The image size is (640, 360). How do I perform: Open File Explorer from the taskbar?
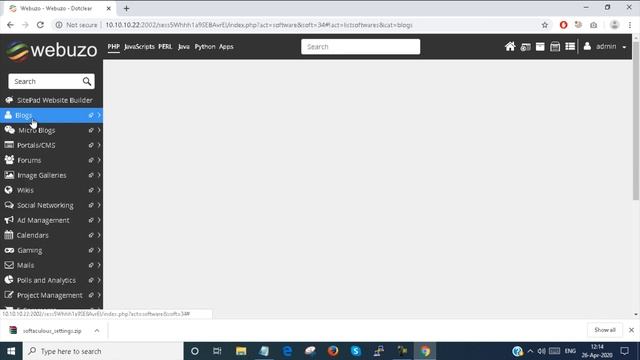pyautogui.click(x=241, y=351)
